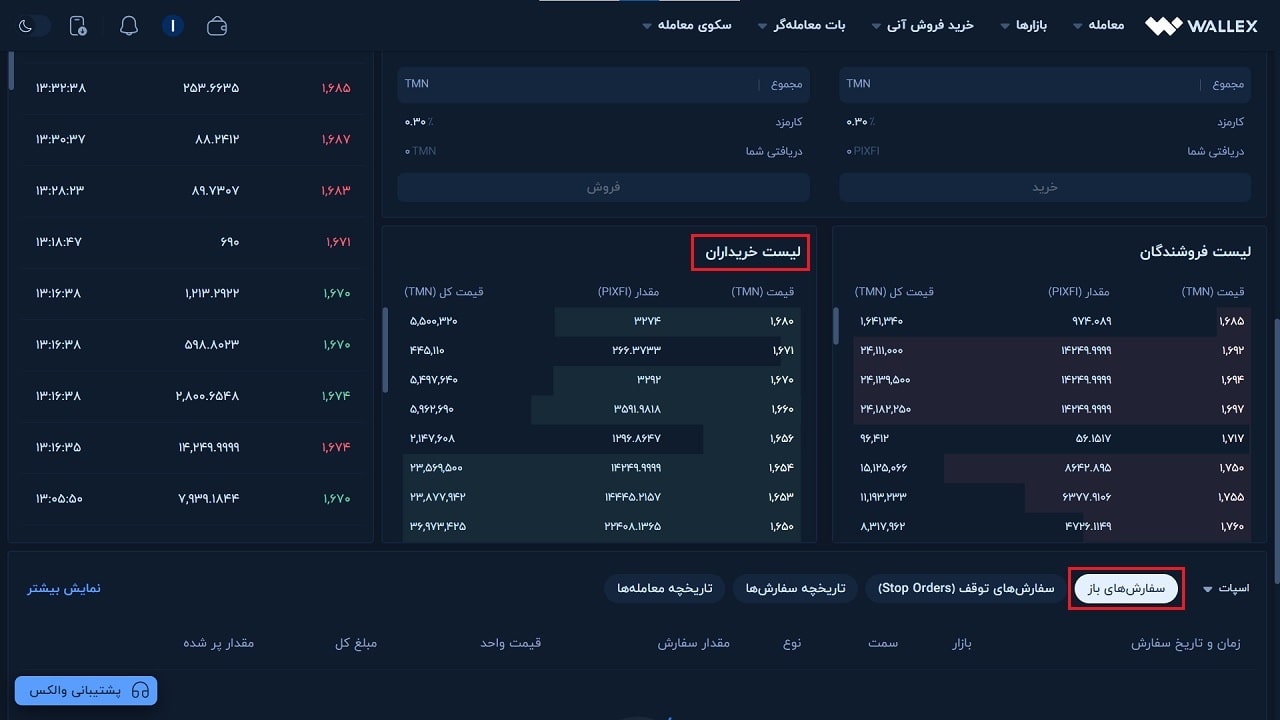The width and height of the screenshot is (1280, 720).
Task: Select buyers list price ۱,۶۵۴
Action: tap(783, 467)
